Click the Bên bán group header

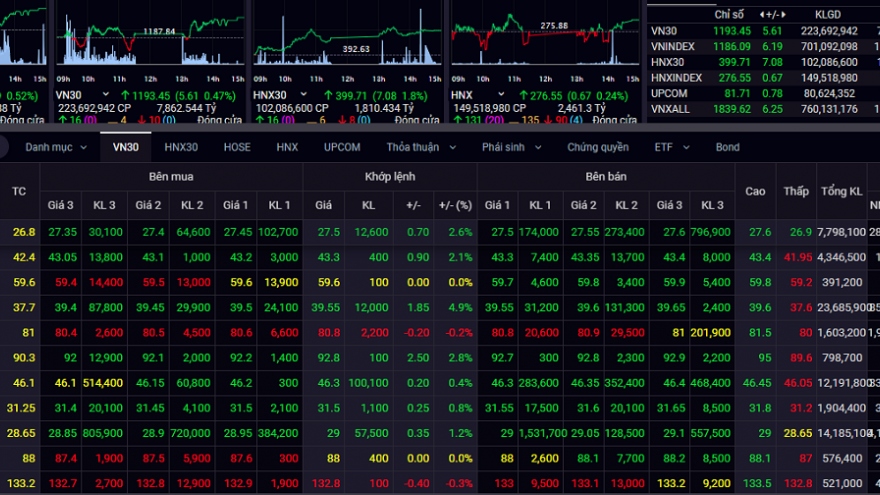tap(606, 177)
